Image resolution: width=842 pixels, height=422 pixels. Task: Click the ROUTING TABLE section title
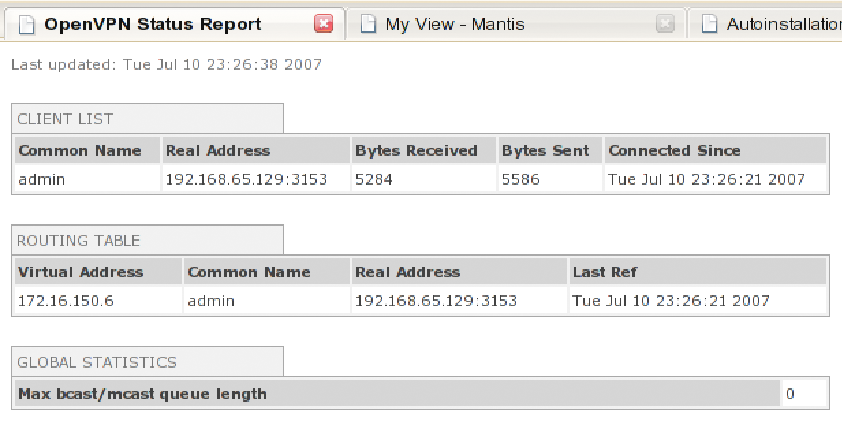(79, 240)
